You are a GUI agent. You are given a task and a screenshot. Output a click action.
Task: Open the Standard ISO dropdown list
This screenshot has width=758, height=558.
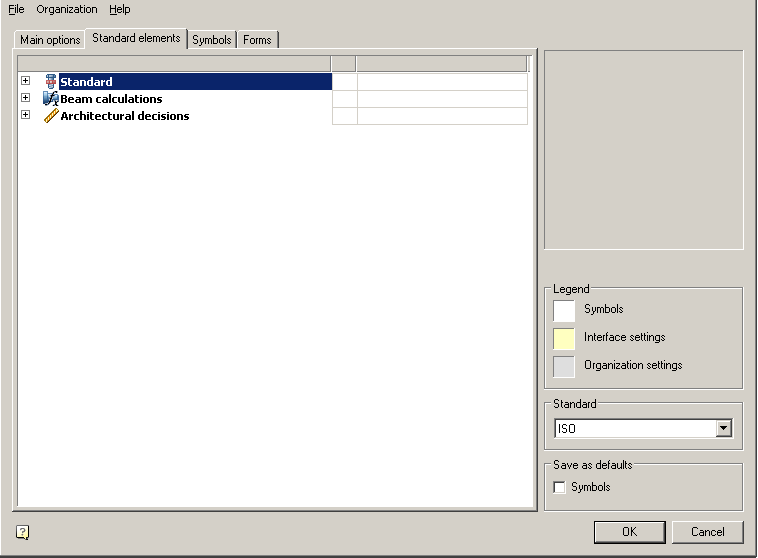[x=724, y=429]
